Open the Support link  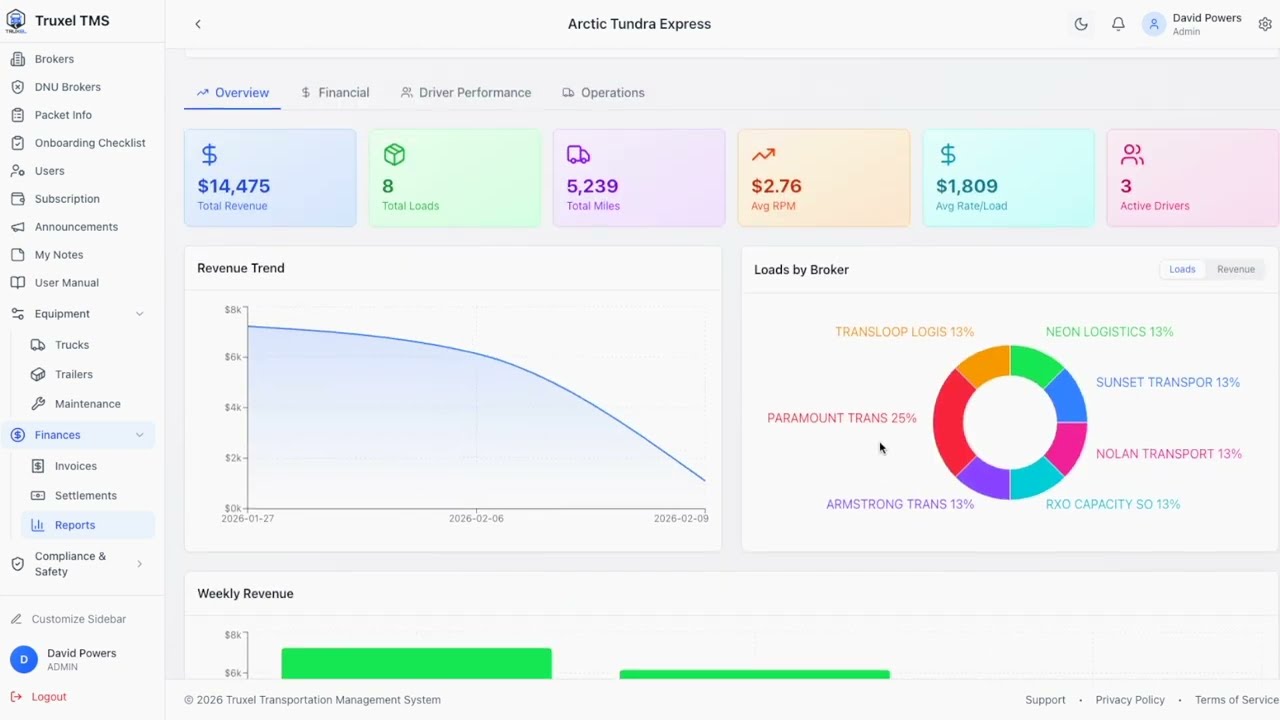pyautogui.click(x=1045, y=700)
